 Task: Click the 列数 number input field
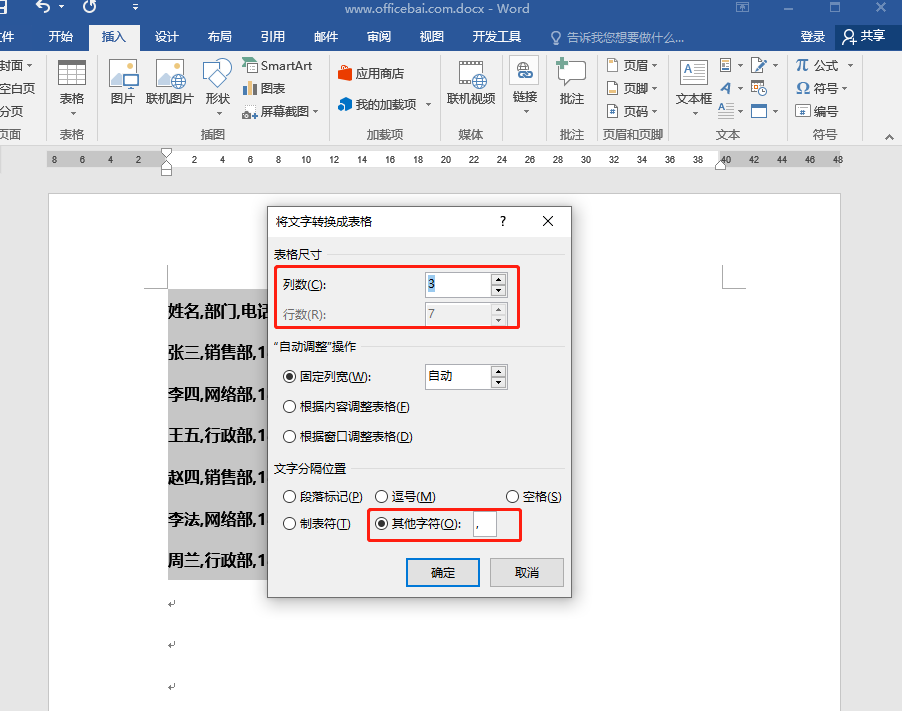point(458,285)
